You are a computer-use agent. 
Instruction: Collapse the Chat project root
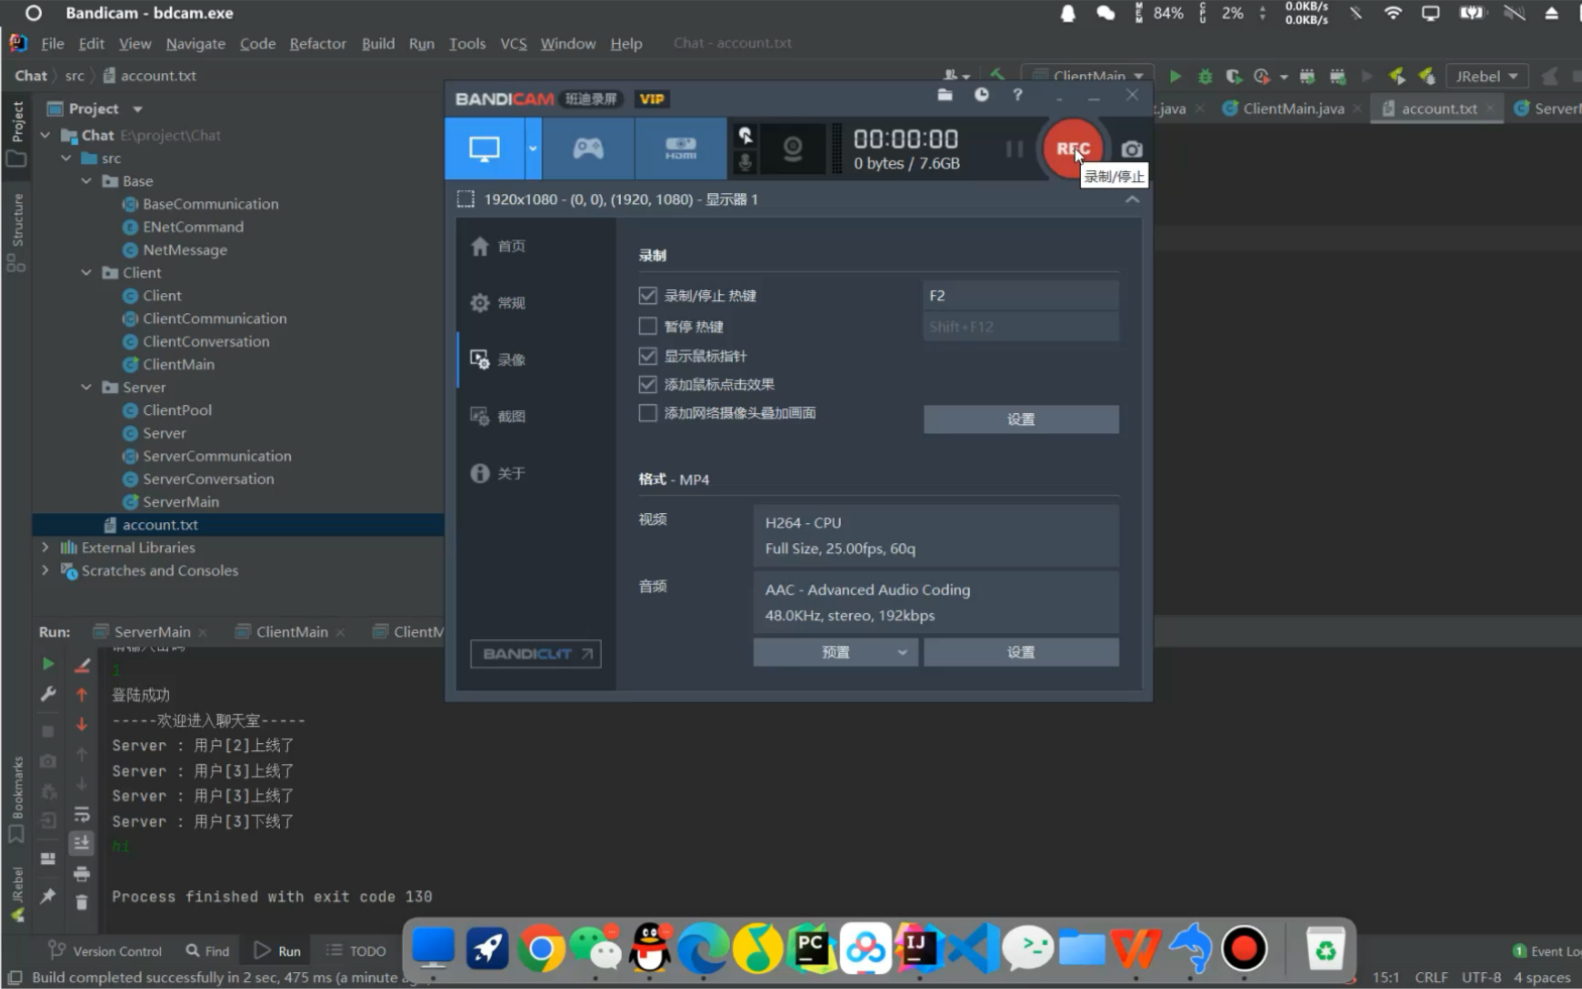point(45,135)
